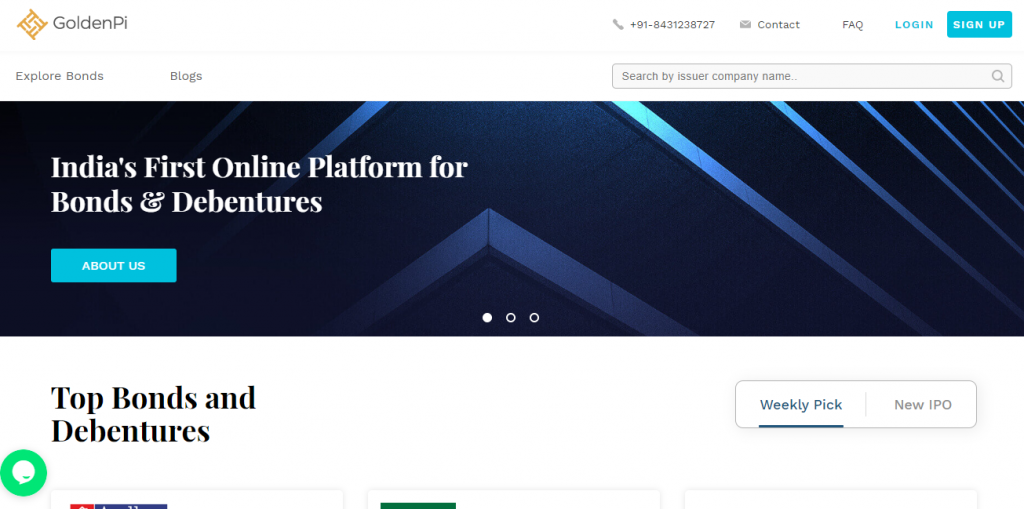Select the second carousel slide dot
The image size is (1024, 509).
[x=511, y=318]
